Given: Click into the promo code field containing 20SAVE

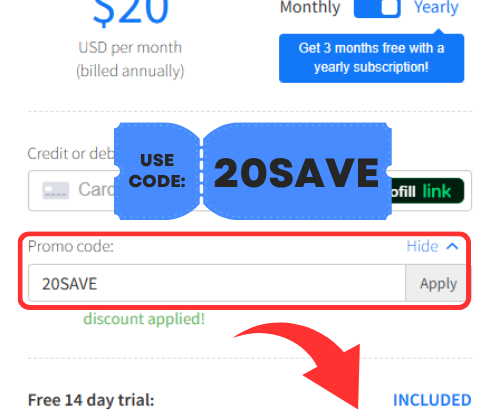Looking at the screenshot, I should tap(217, 284).
